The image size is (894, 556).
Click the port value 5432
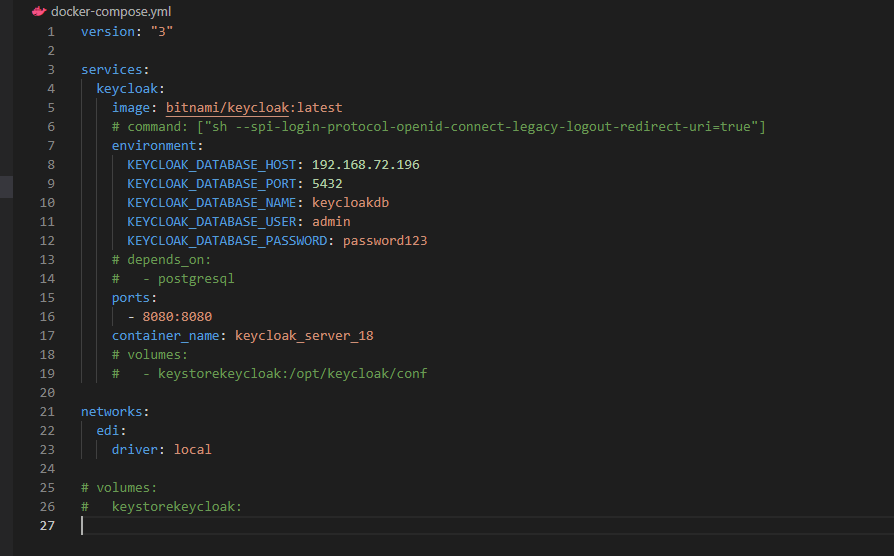[x=327, y=184]
